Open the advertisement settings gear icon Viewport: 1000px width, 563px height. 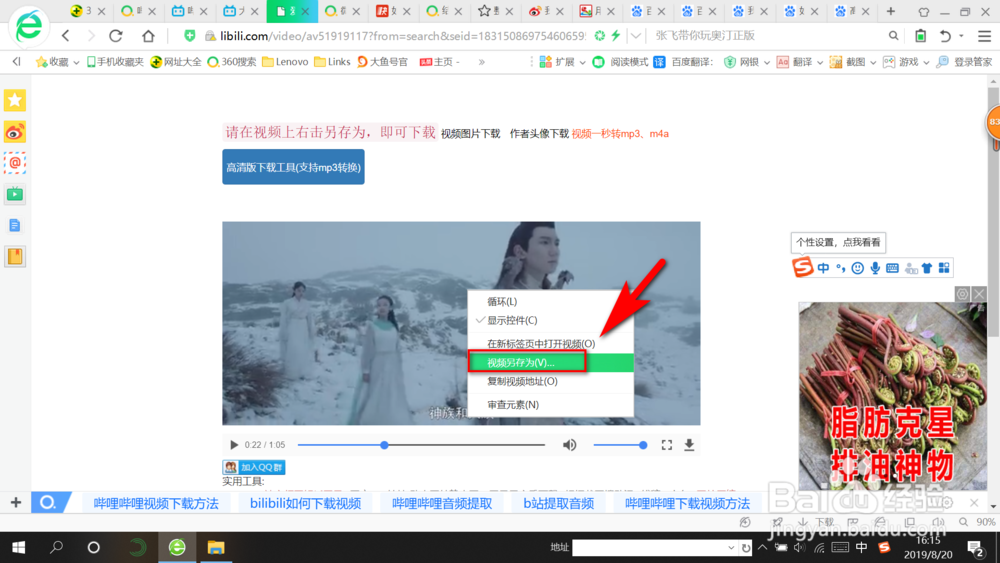[962, 294]
